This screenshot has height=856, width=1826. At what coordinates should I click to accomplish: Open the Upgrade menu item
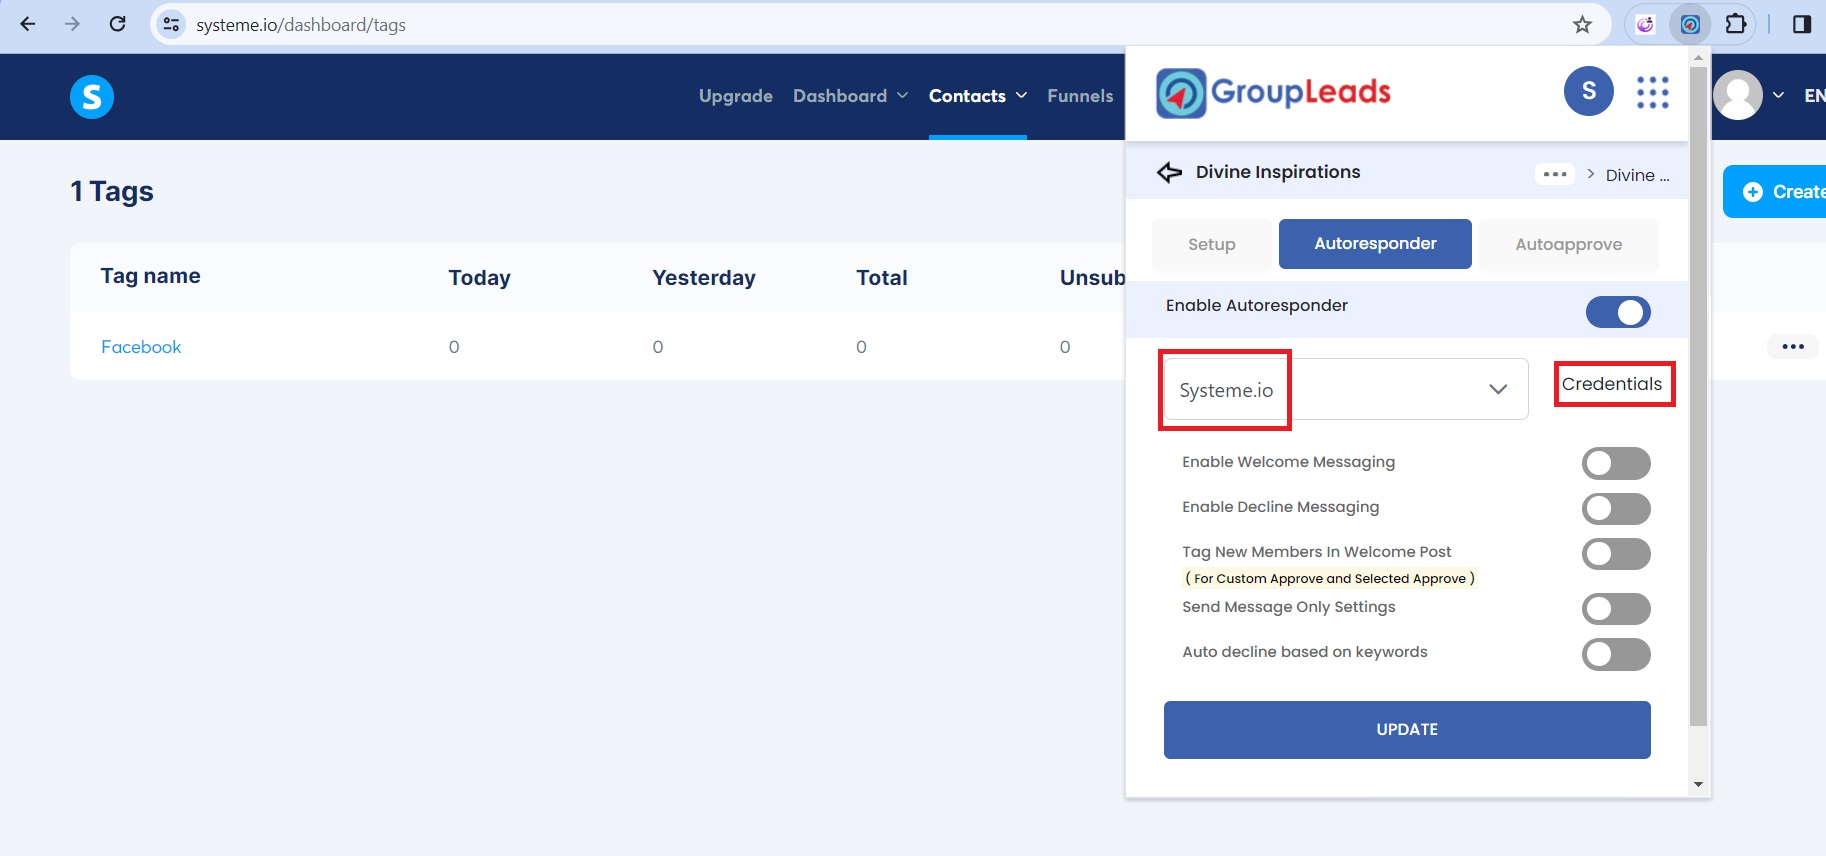736,96
